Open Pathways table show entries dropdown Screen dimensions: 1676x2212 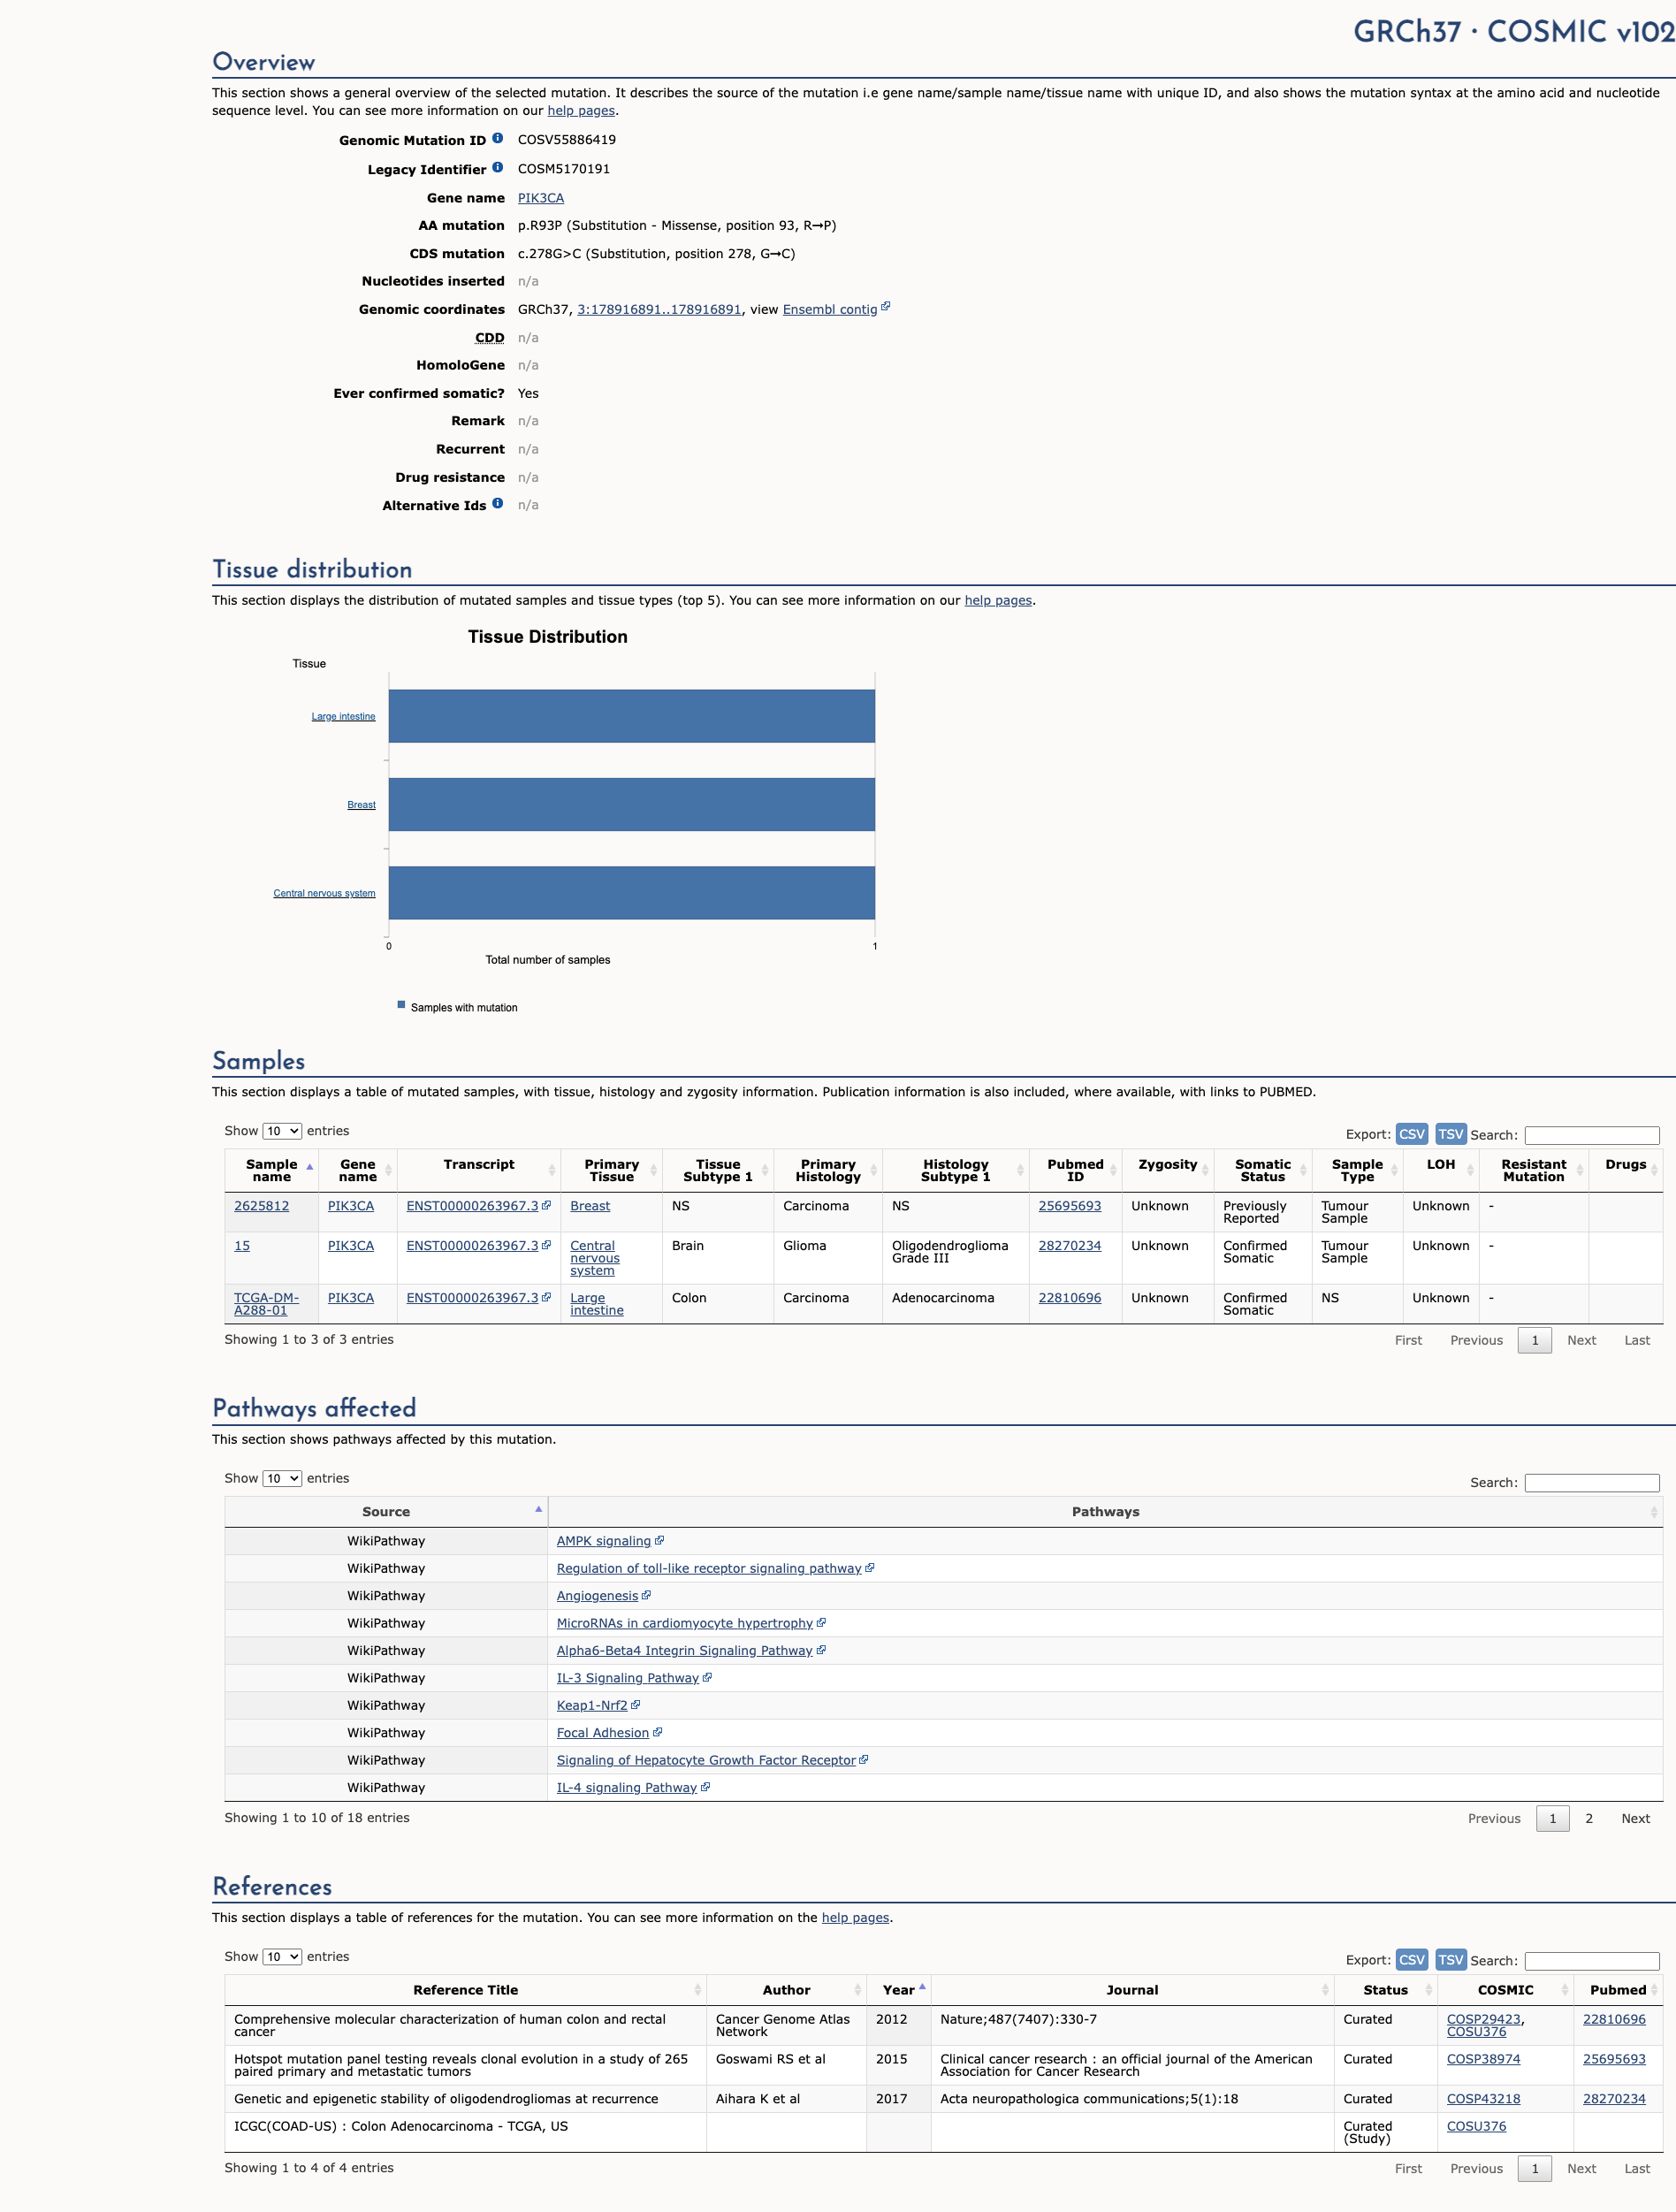coord(282,1478)
